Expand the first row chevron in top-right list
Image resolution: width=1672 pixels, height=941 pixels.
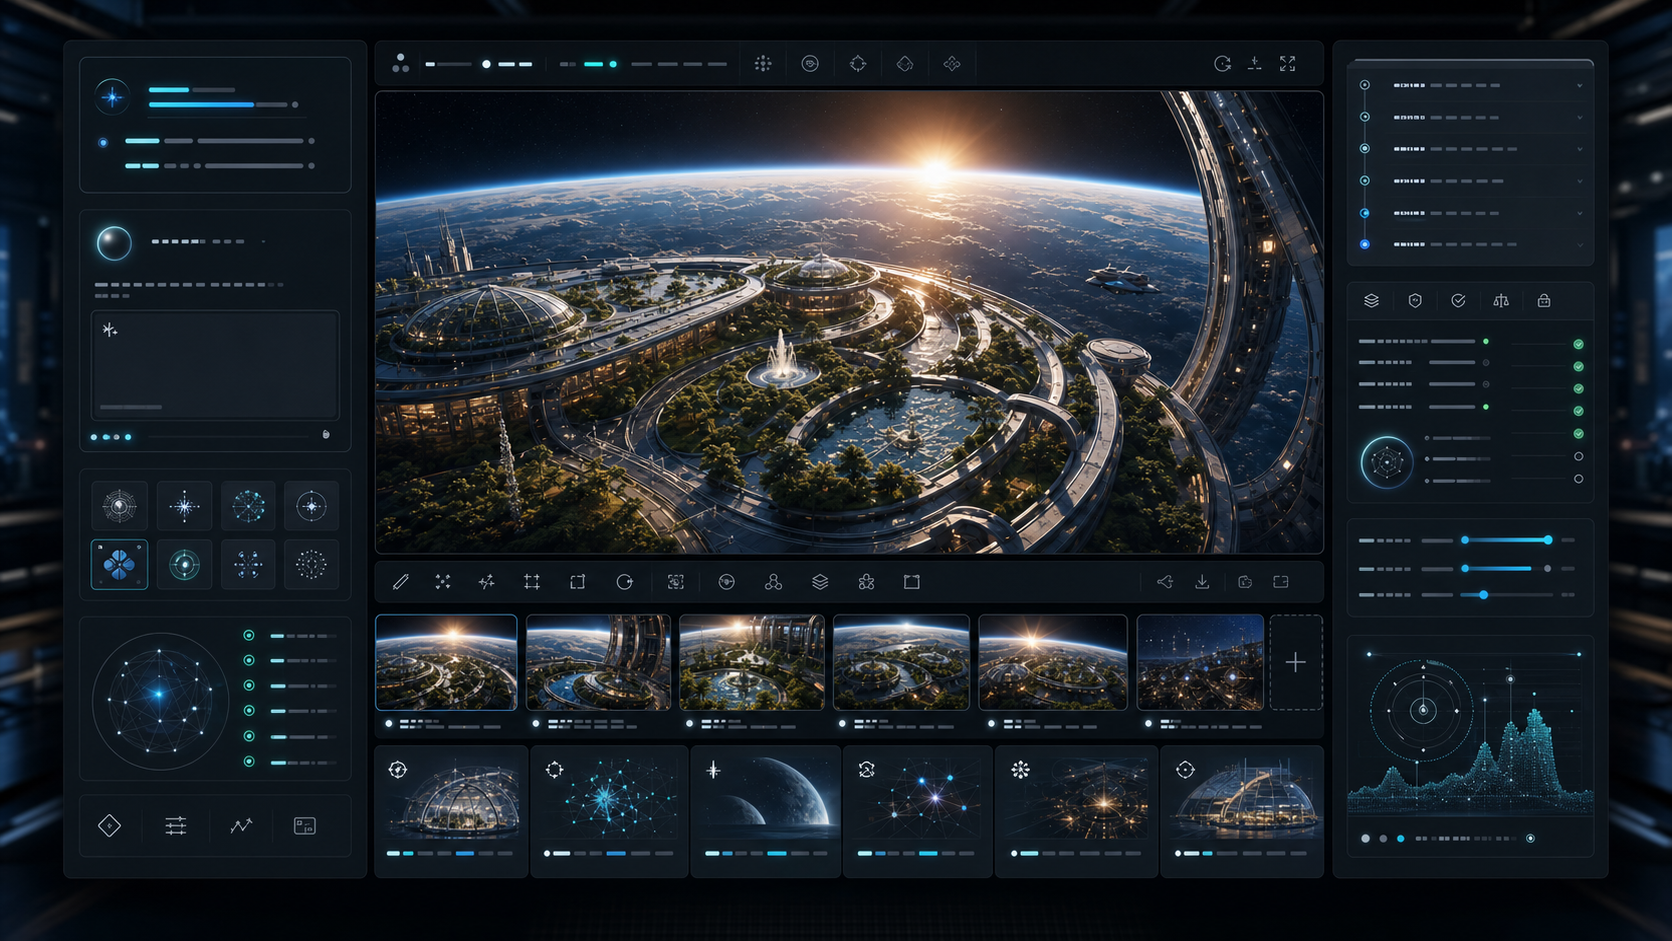pyautogui.click(x=1580, y=86)
